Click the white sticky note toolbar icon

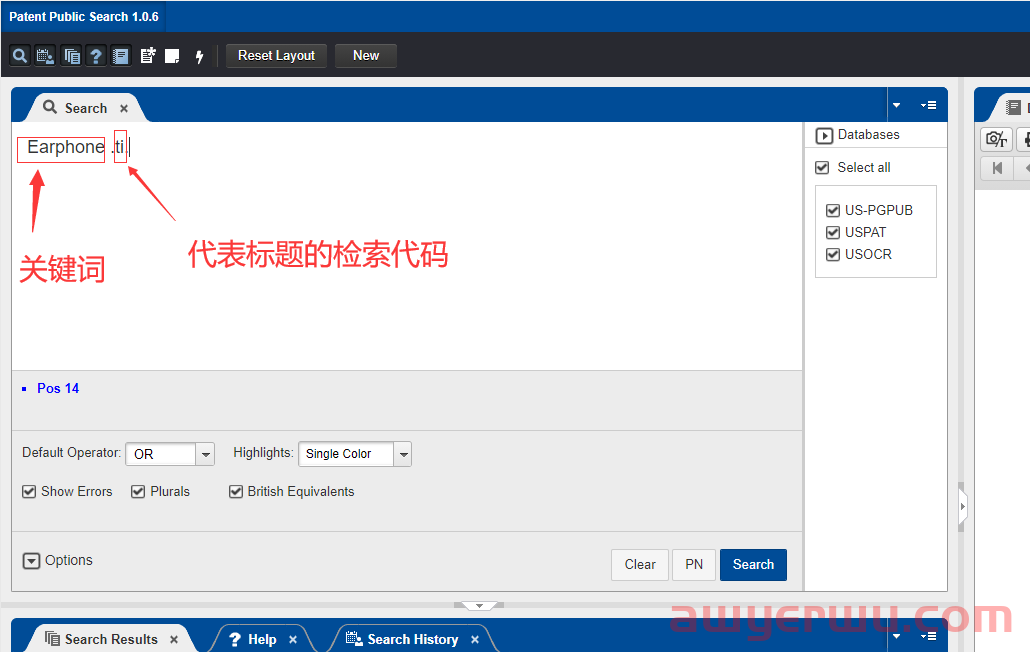(x=172, y=56)
